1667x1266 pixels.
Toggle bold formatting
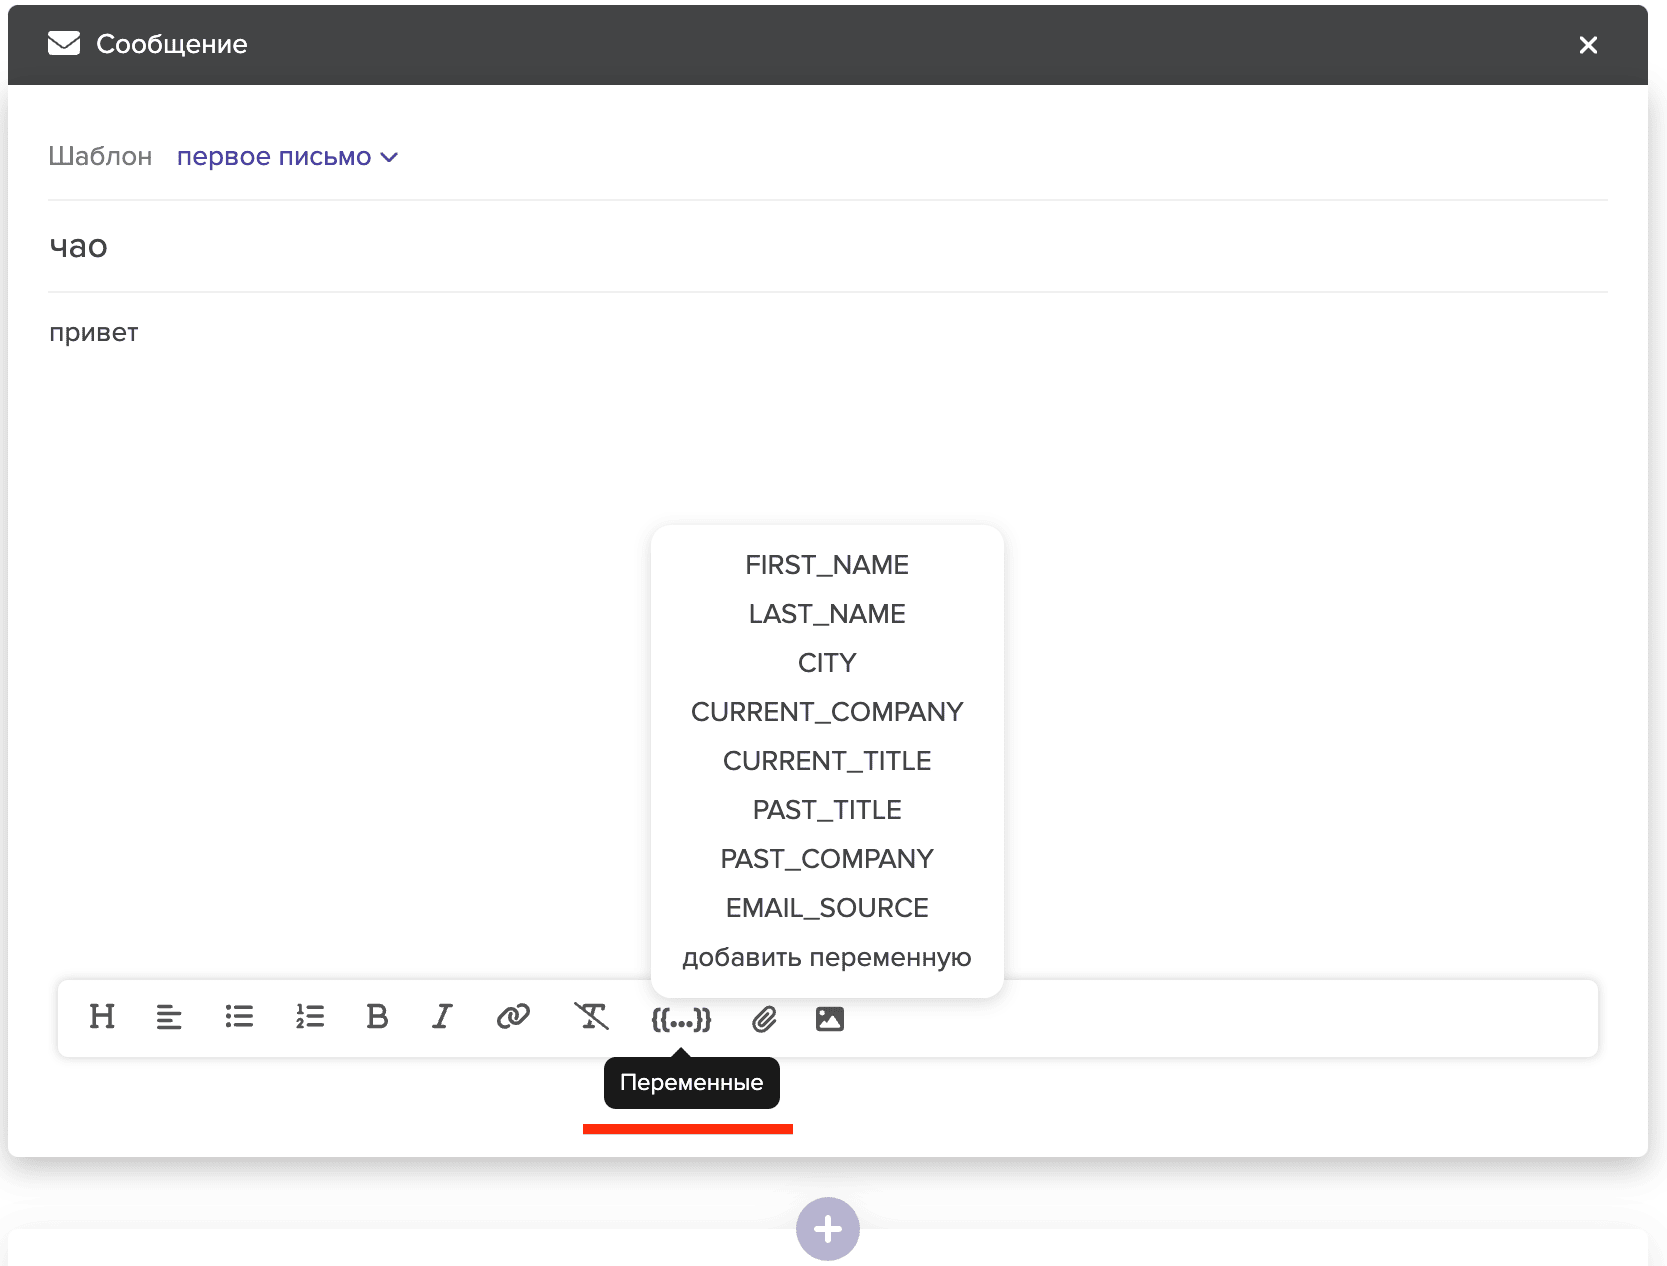tap(377, 1017)
